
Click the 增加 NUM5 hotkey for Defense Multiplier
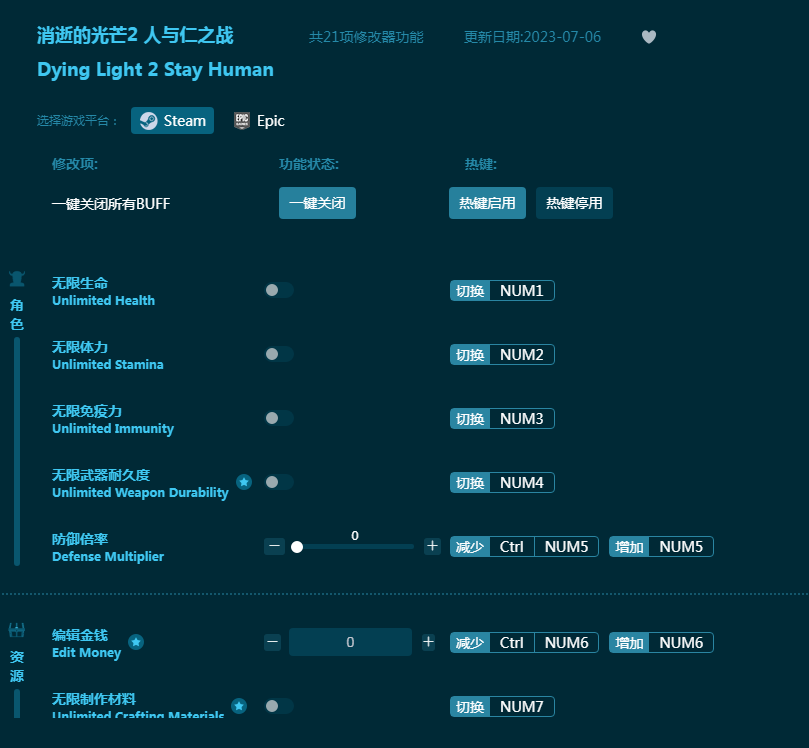point(661,546)
